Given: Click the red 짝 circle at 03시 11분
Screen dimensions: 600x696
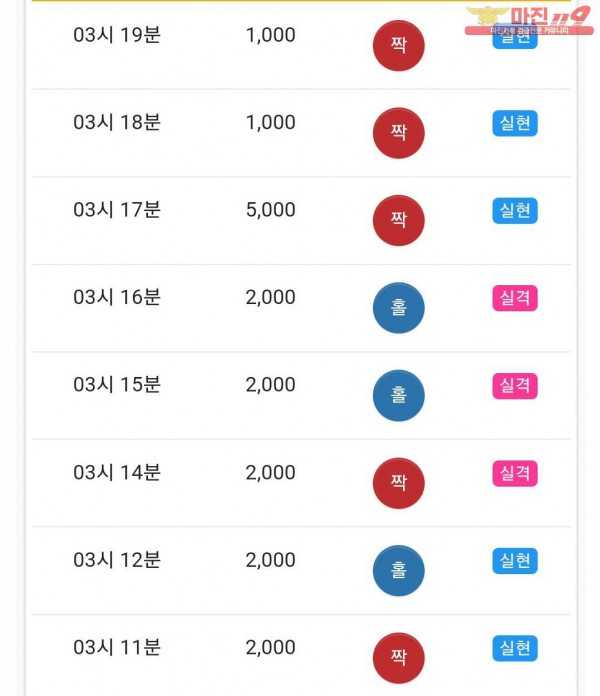Looking at the screenshot, I should [399, 658].
